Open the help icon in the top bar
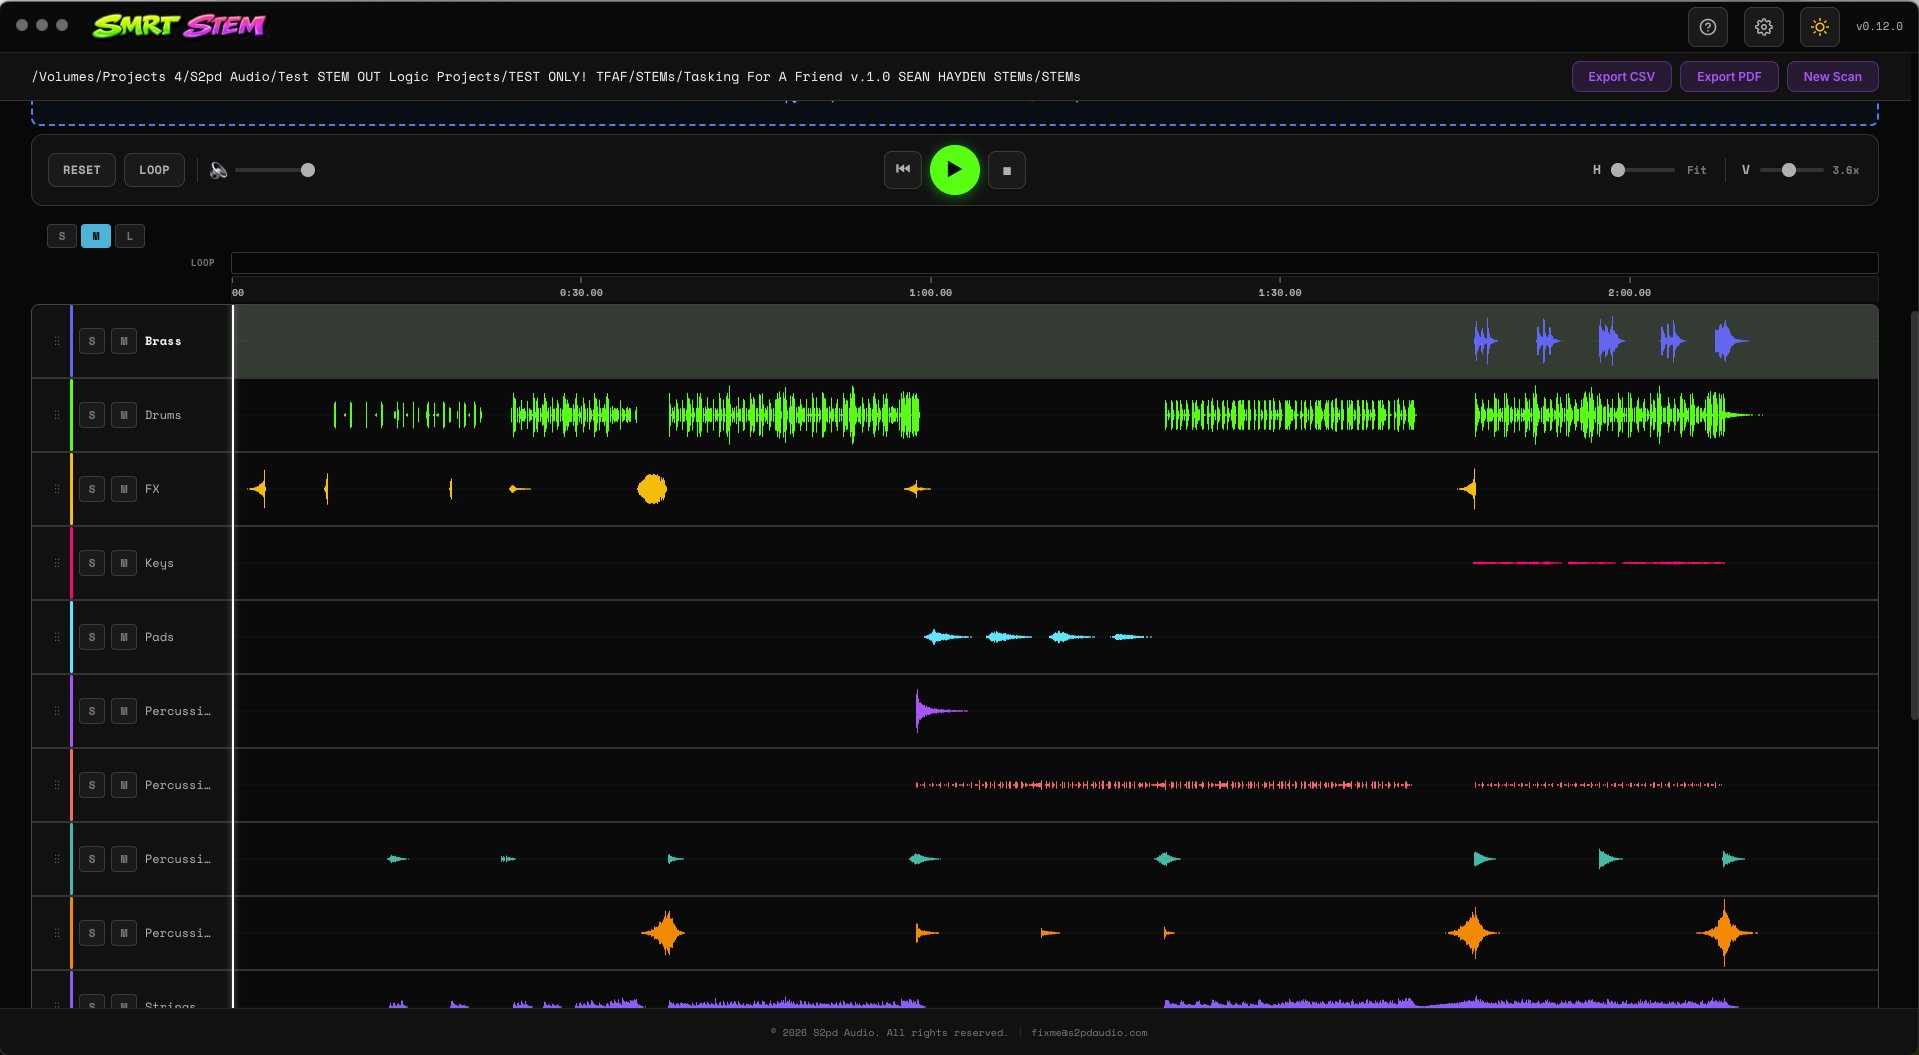 click(1707, 27)
